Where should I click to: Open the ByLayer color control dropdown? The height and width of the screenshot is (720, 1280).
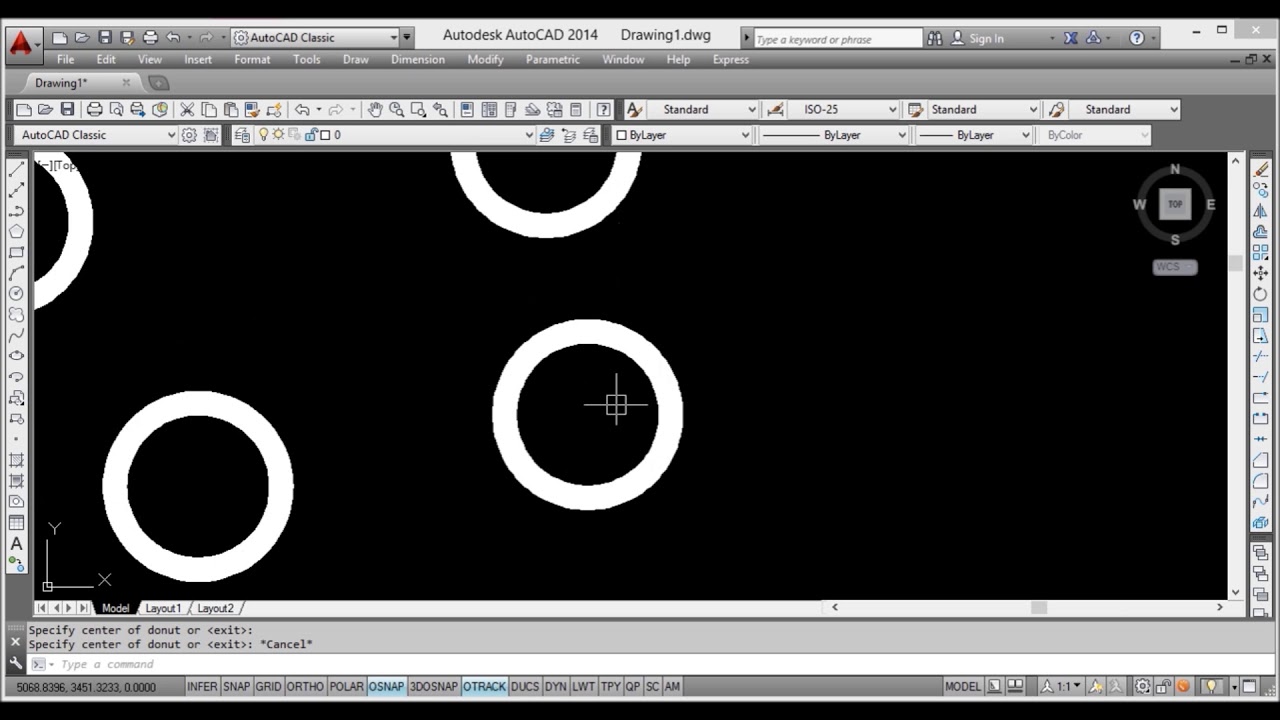pyautogui.click(x=681, y=135)
